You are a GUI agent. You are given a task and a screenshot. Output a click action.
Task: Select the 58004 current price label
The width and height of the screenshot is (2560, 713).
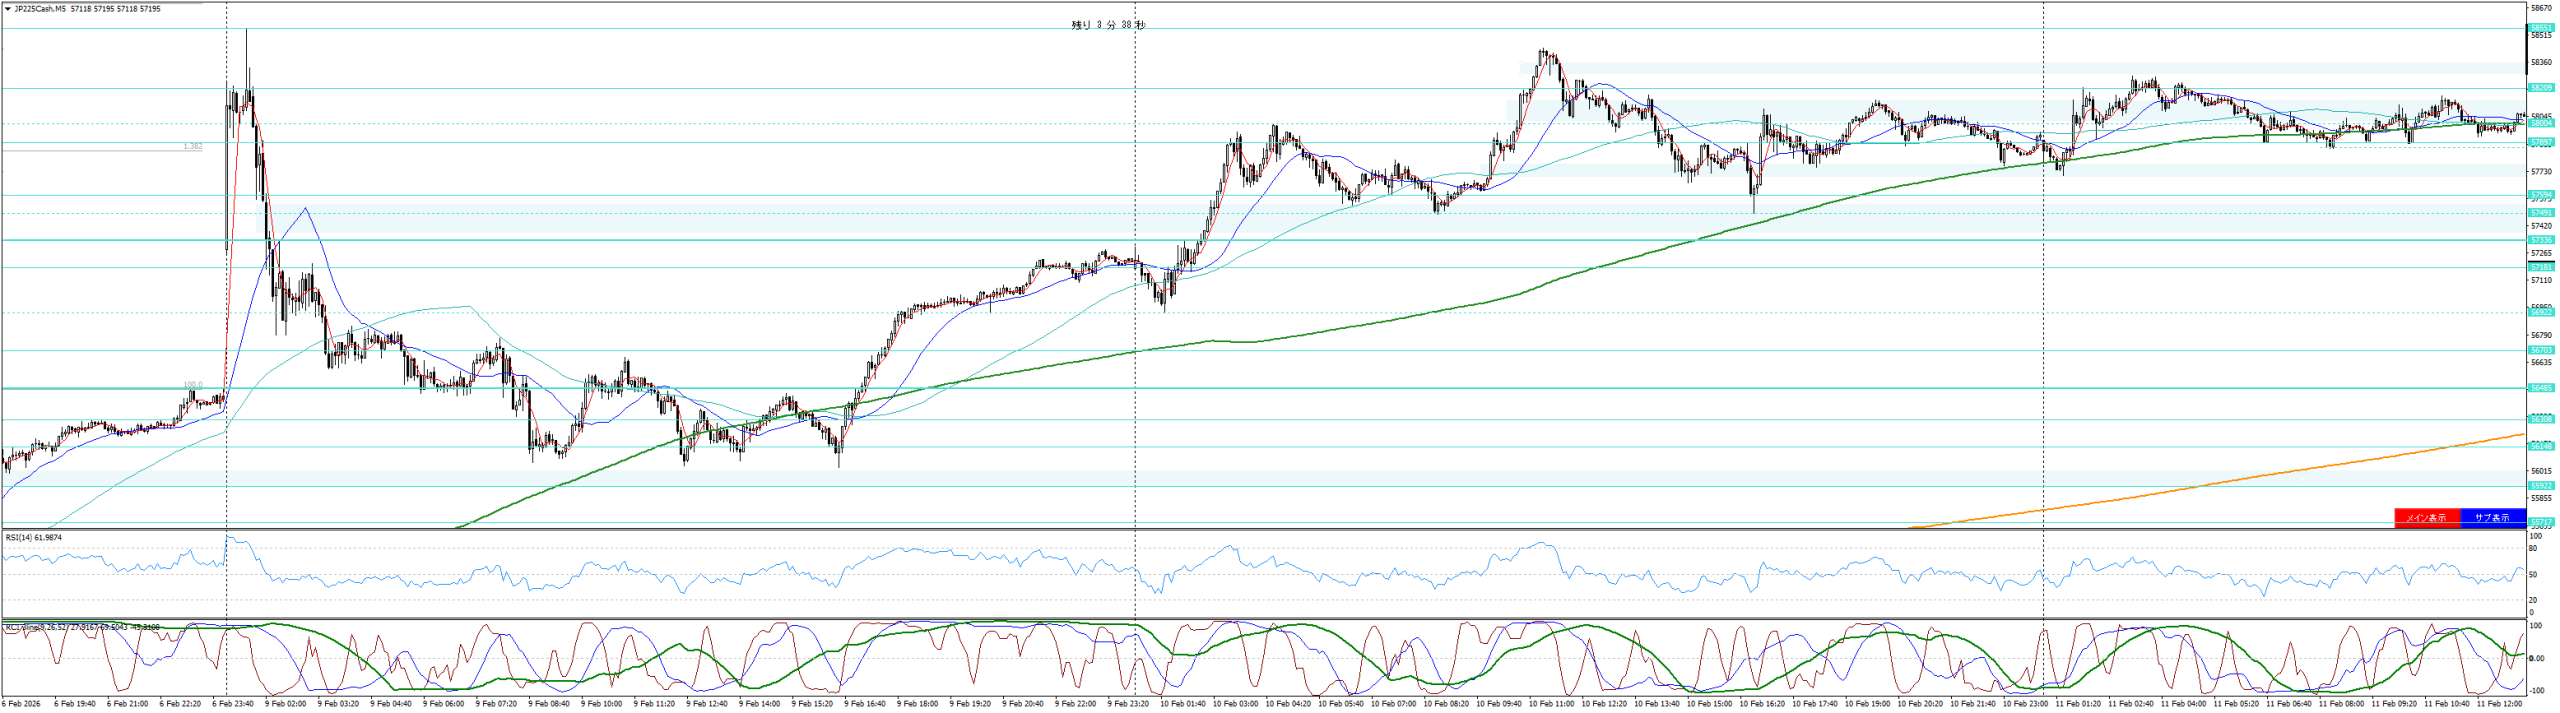(x=2540, y=123)
